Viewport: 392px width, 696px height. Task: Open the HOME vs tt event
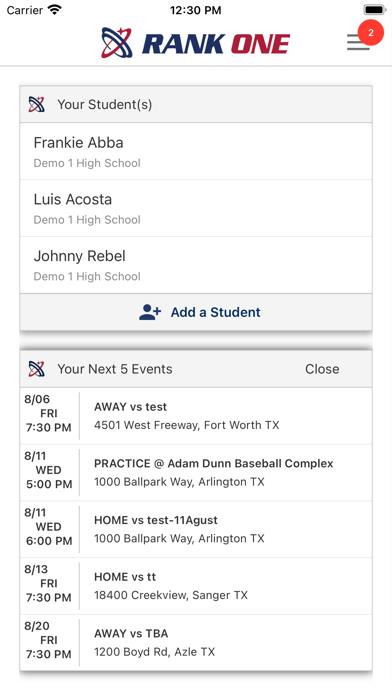pyautogui.click(x=196, y=586)
